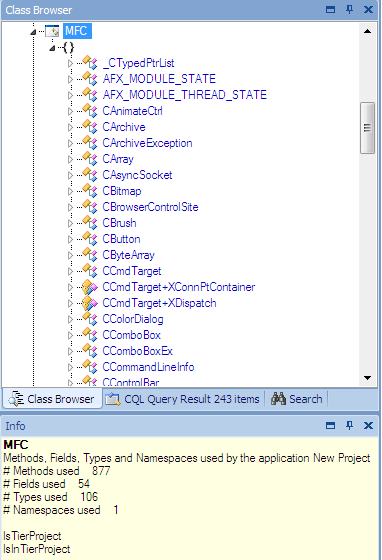The height and width of the screenshot is (560, 382).
Task: Expand the CCmdTarget node
Action: [70, 271]
